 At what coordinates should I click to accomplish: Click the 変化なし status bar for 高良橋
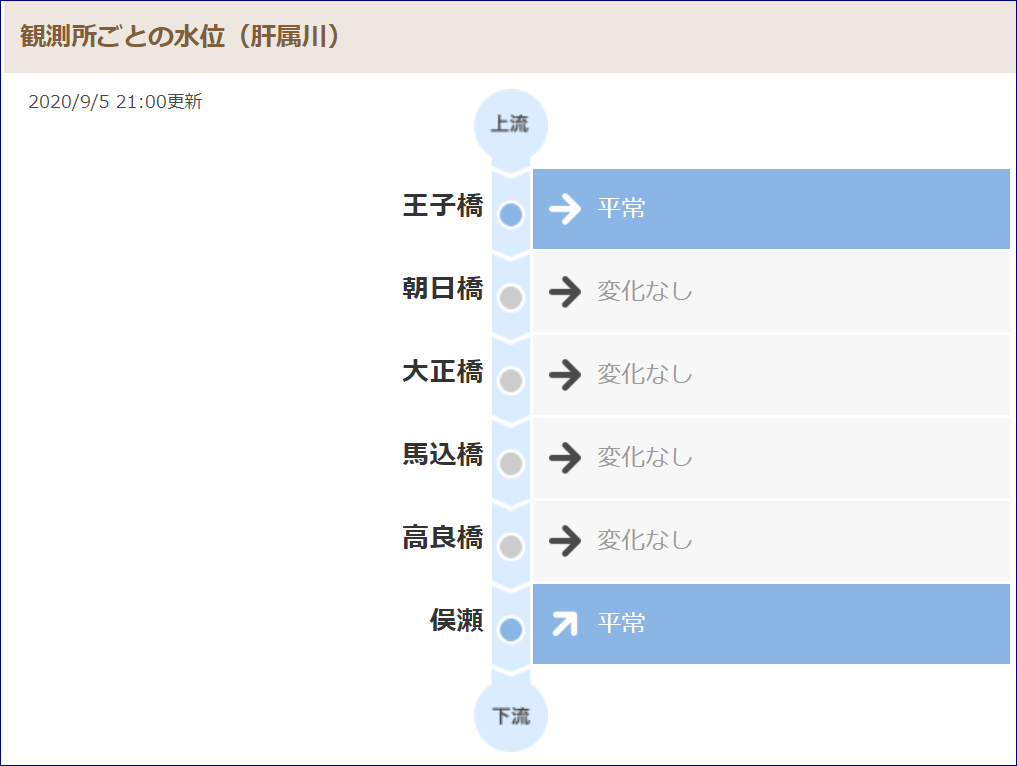[771, 541]
